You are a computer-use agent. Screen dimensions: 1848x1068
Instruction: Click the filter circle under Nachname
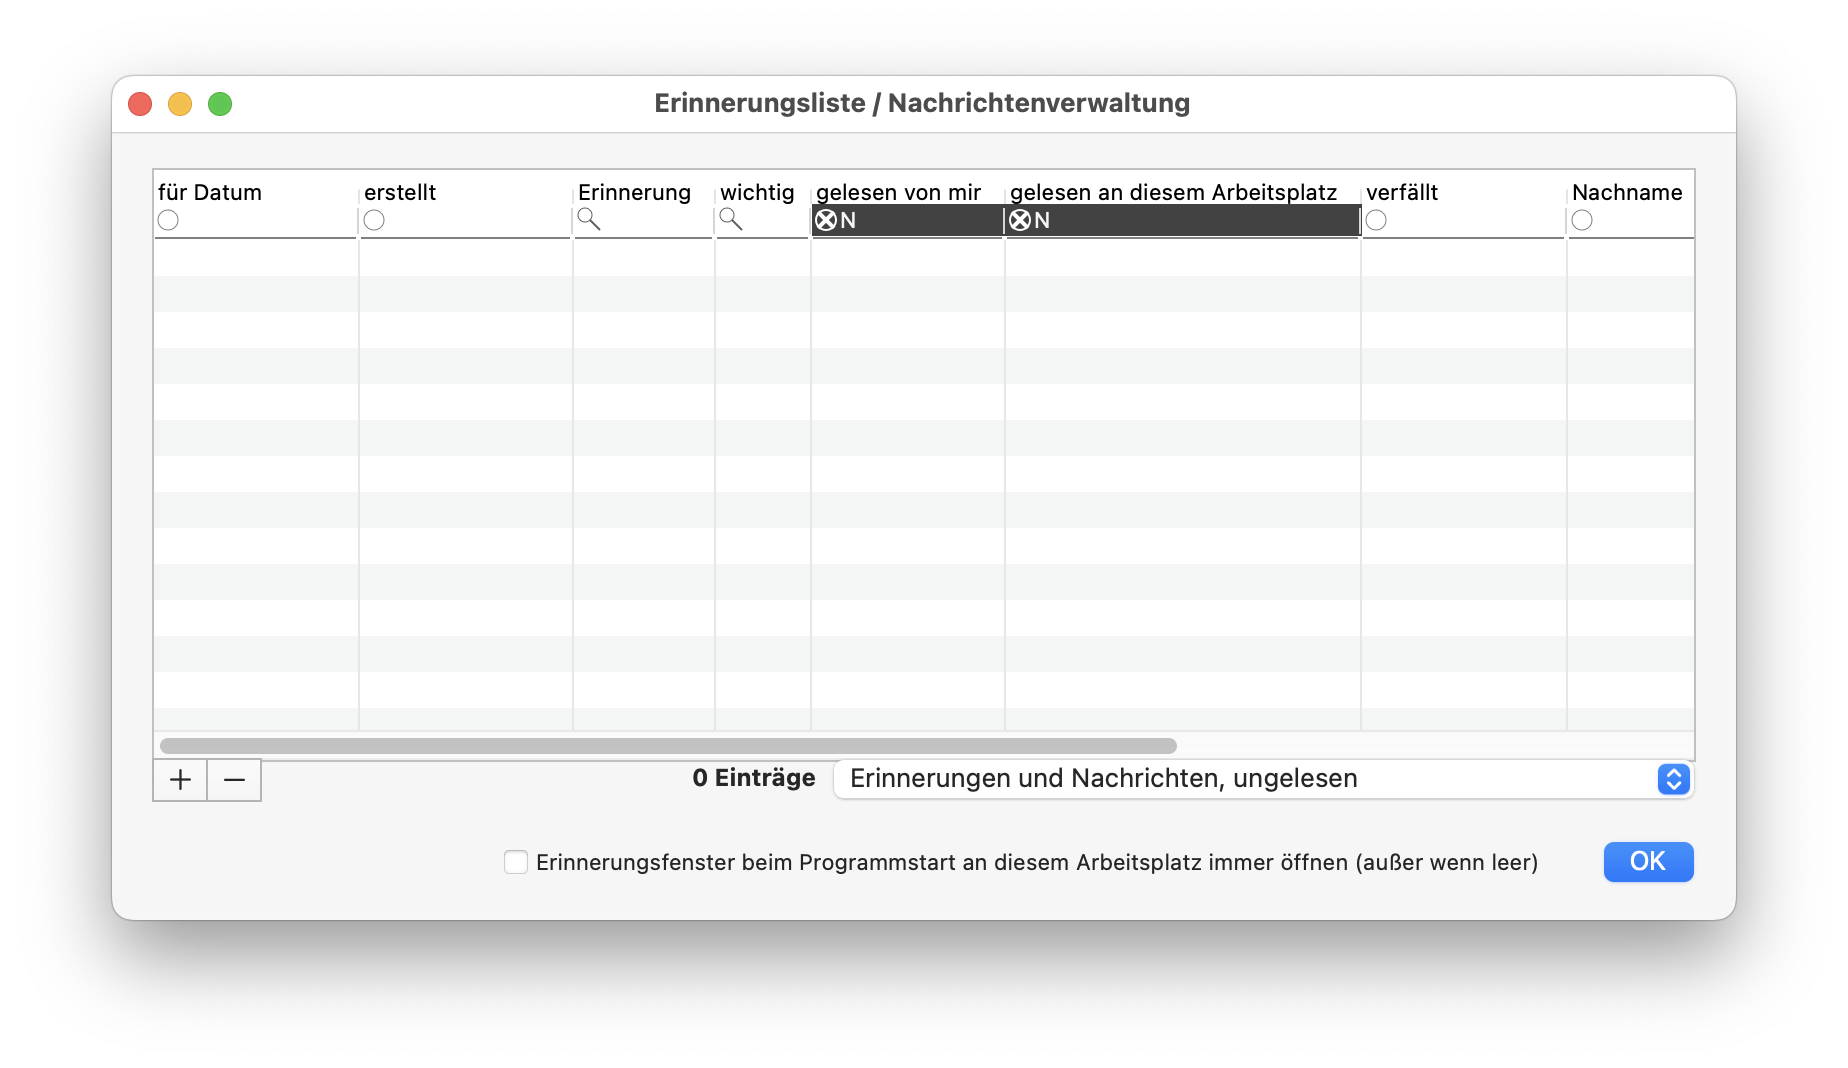click(1582, 220)
